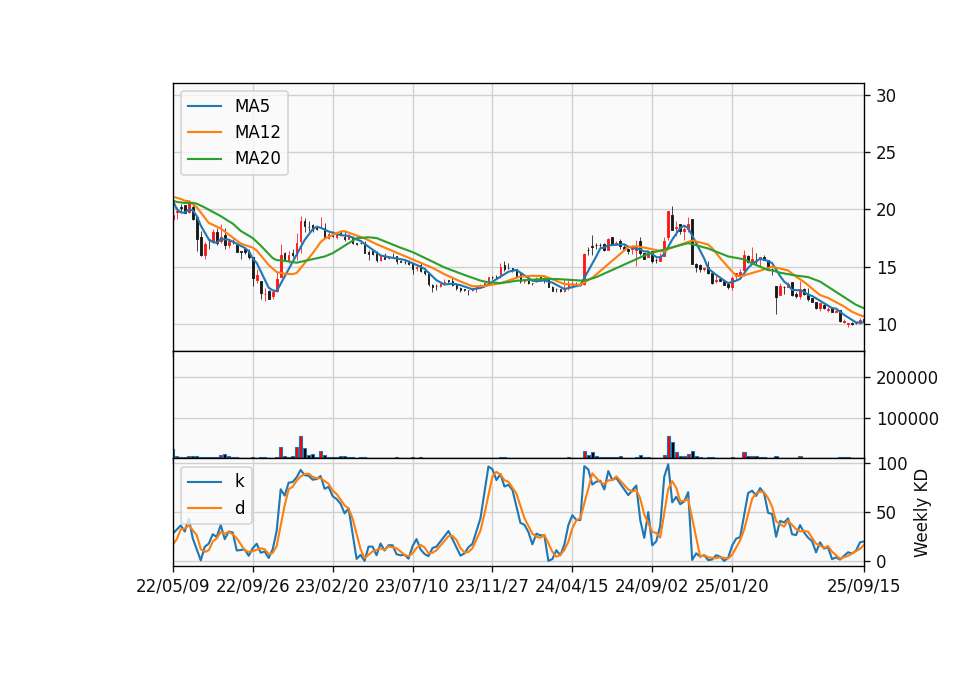The height and width of the screenshot is (690, 960).
Task: Click the date label 22/05/09
Action: coord(173,586)
